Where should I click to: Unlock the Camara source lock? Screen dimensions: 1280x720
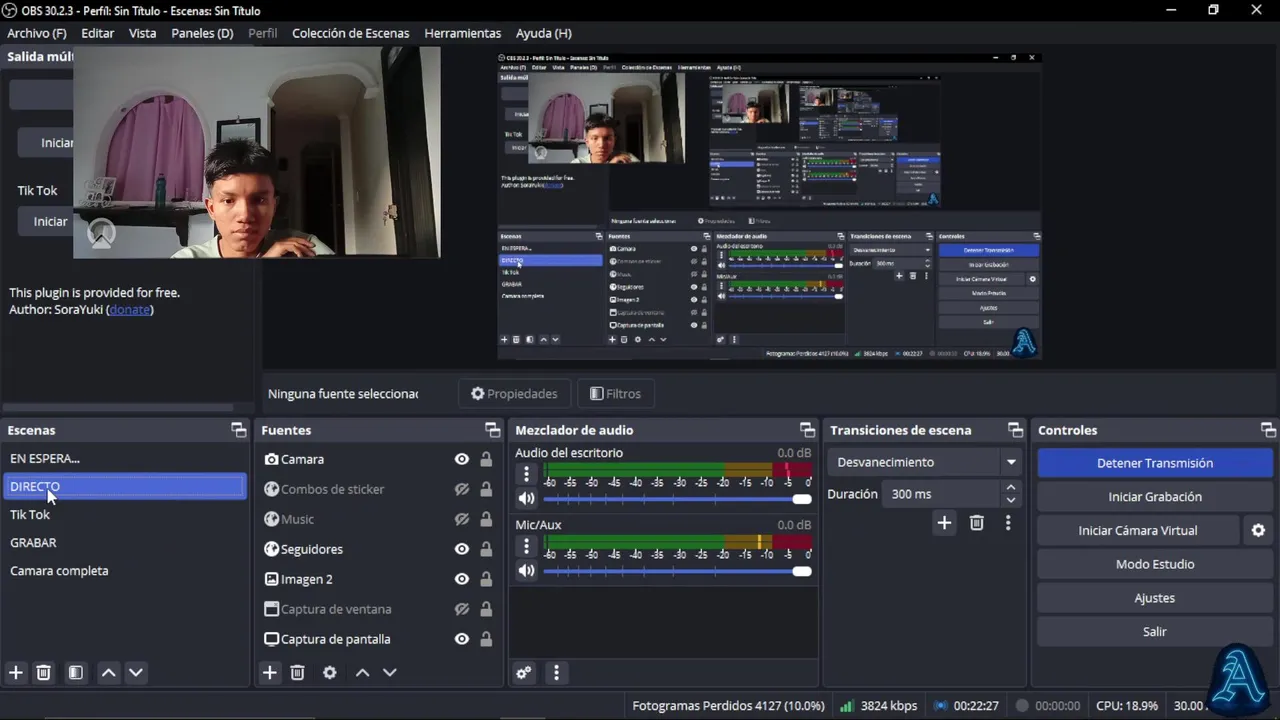click(x=486, y=459)
